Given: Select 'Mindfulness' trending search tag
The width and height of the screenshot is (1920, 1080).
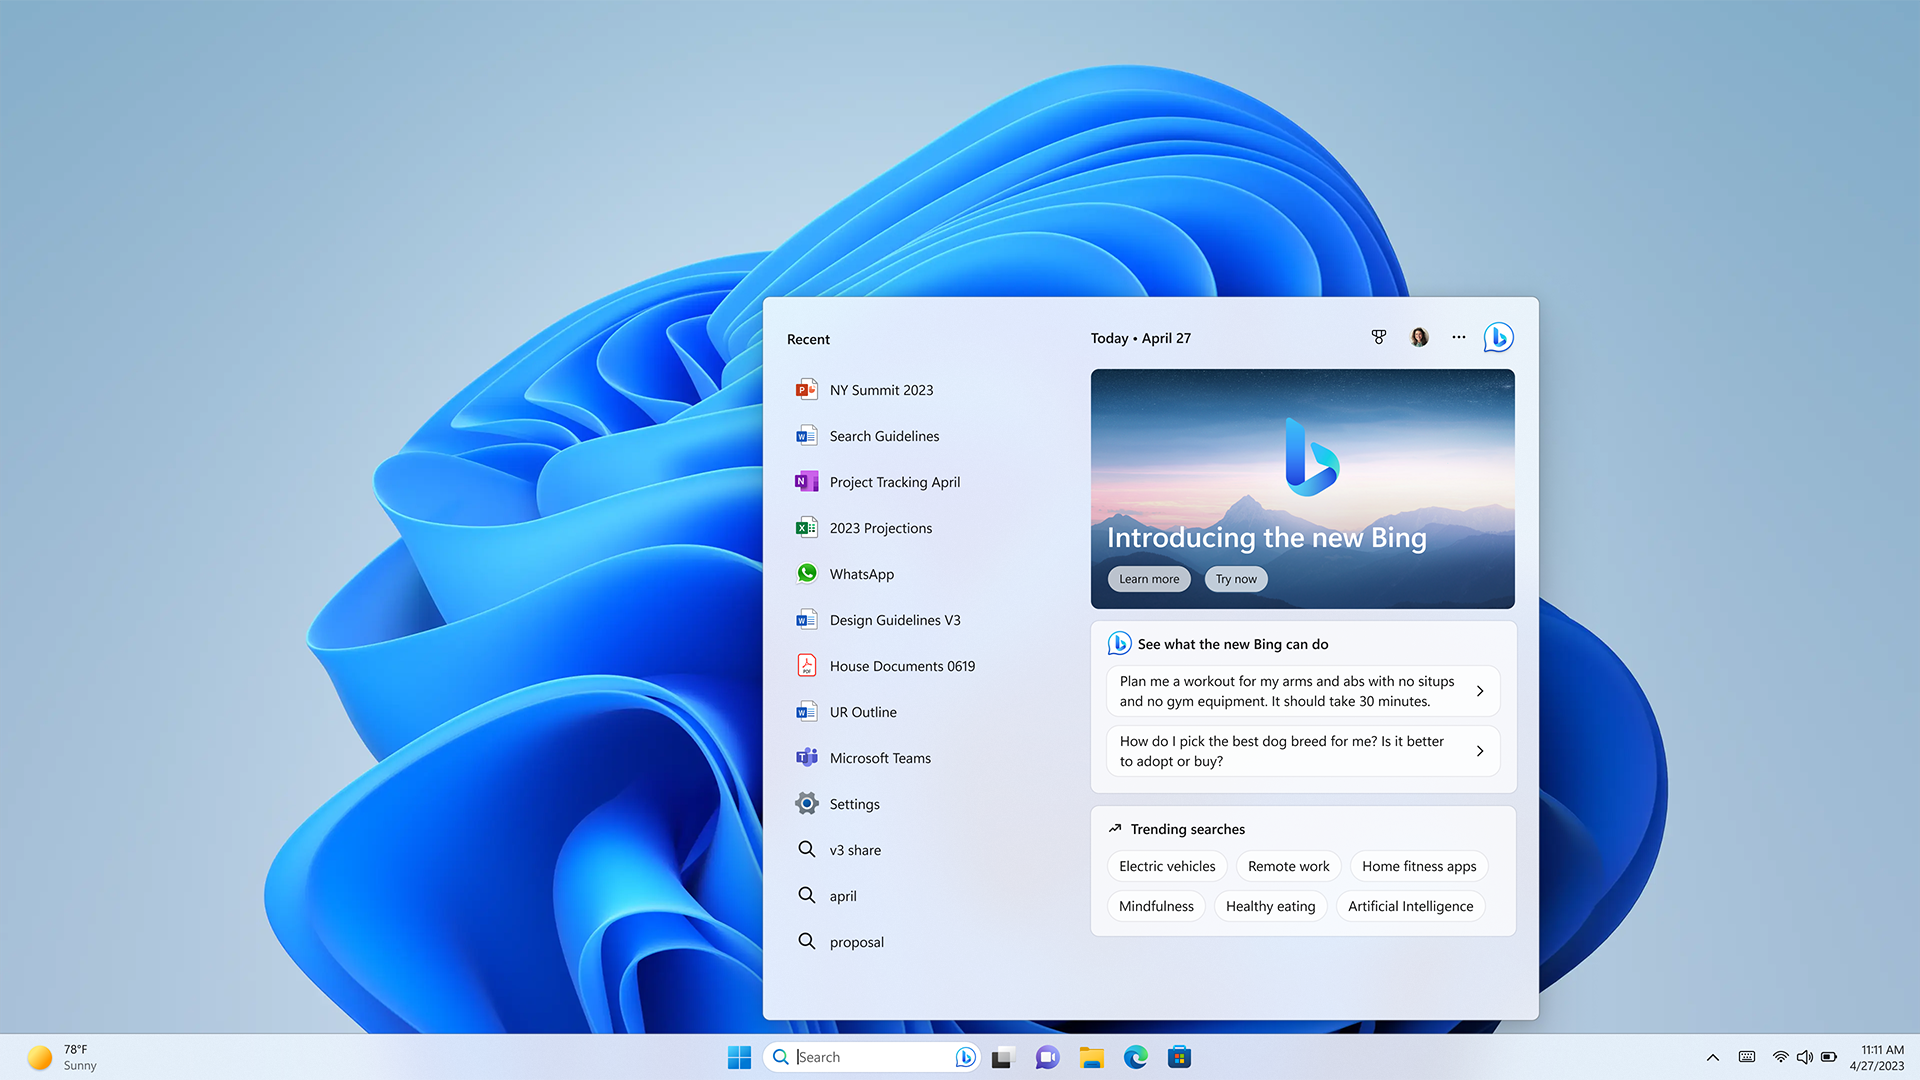Looking at the screenshot, I should [1155, 906].
